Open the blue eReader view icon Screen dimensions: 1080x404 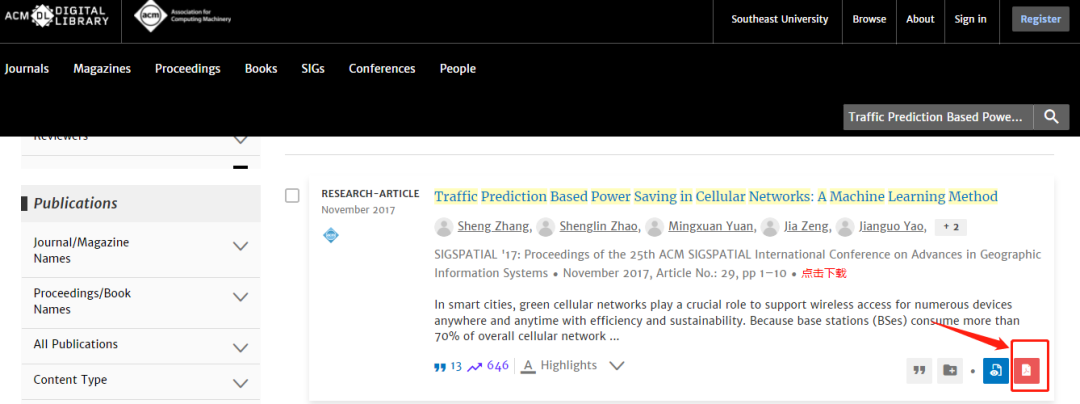click(995, 371)
